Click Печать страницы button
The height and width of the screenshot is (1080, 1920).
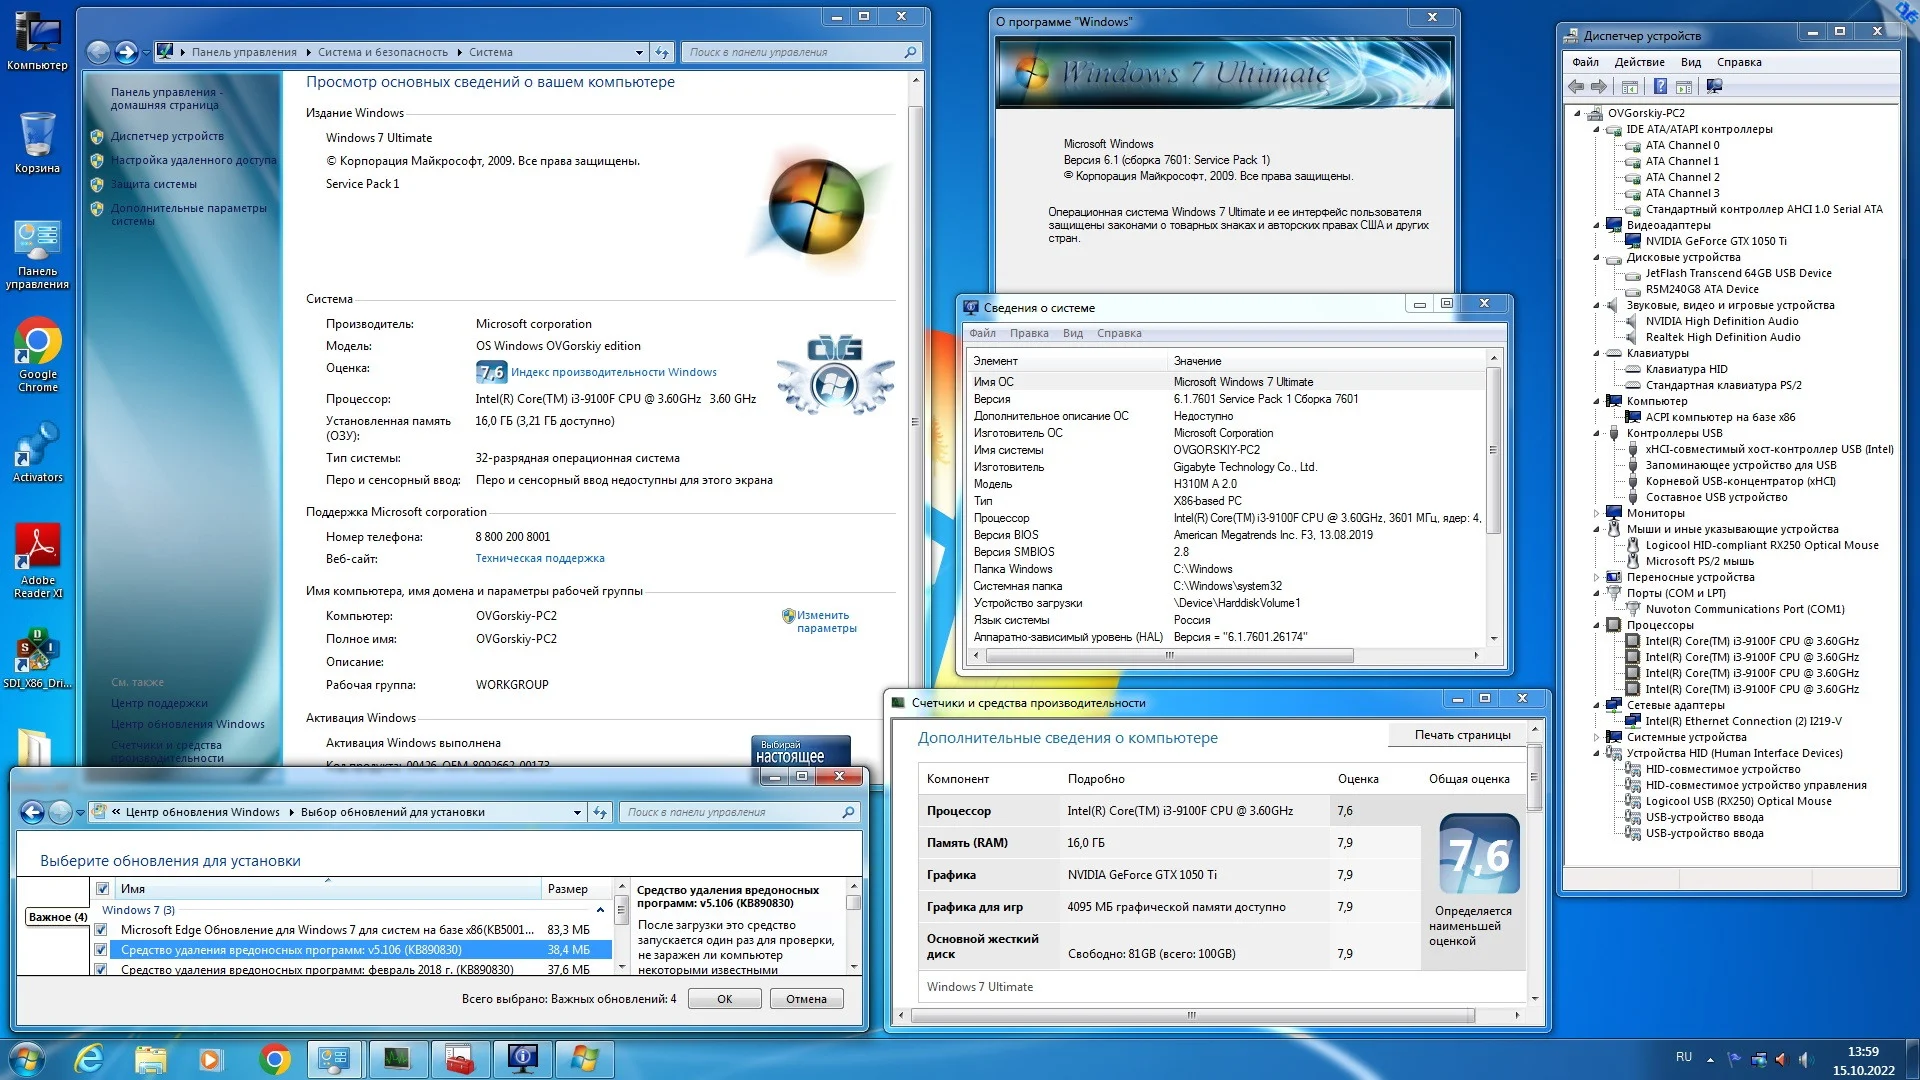pyautogui.click(x=1461, y=735)
